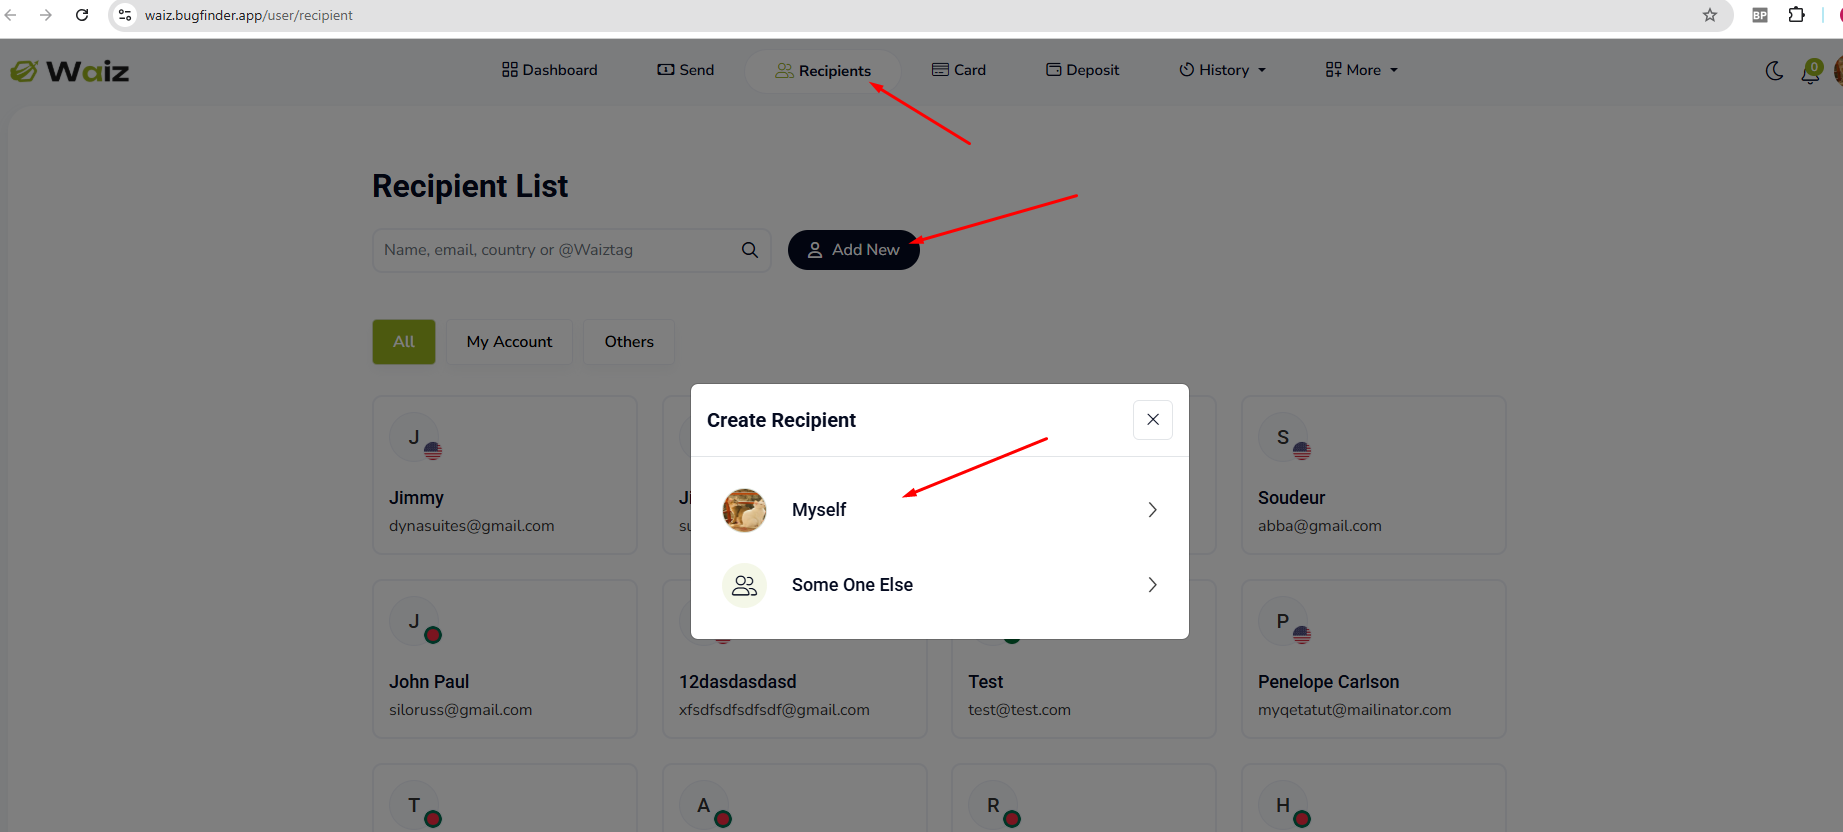Click the Add New button
Screen dimensions: 1843x832
pos(854,250)
